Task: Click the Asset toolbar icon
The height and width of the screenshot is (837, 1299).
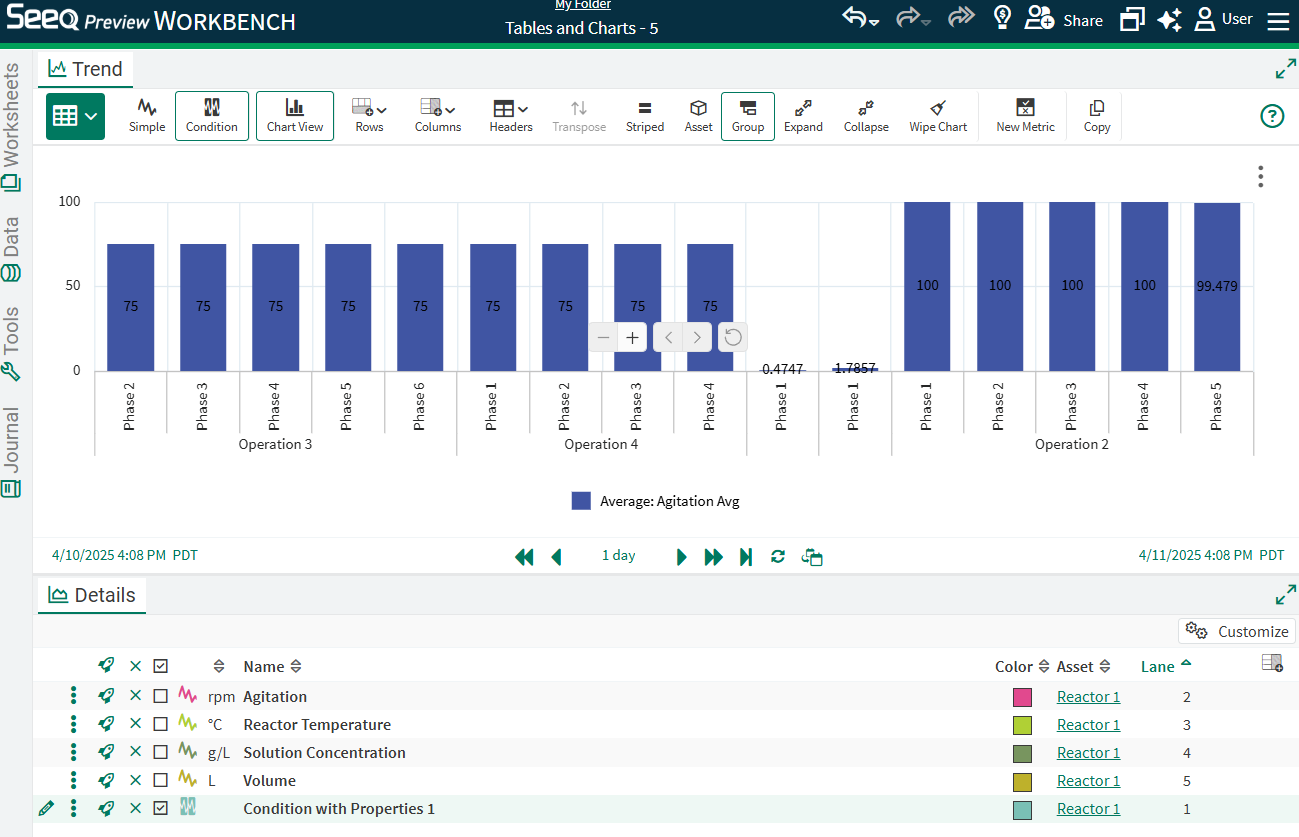Action: (698, 115)
